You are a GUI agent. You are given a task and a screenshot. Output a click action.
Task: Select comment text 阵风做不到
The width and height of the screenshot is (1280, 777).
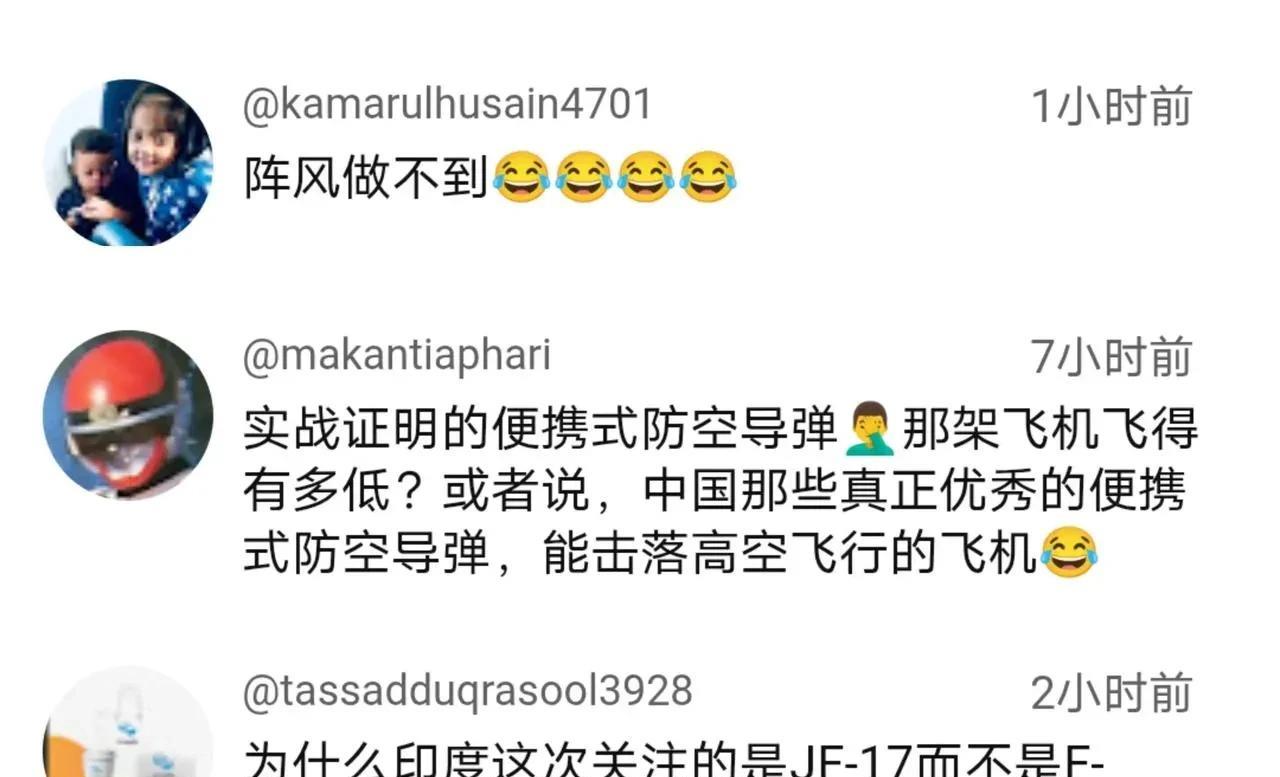pos(366,178)
